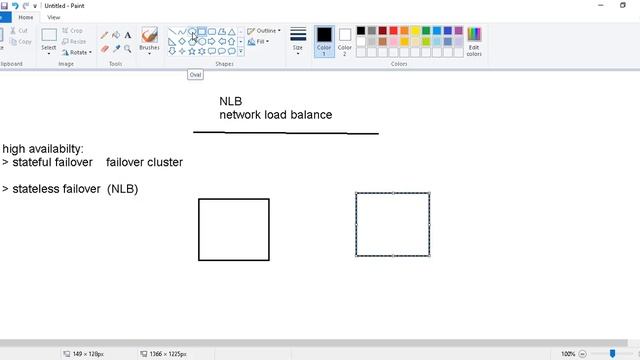This screenshot has width=640, height=360.
Task: Switch to the Home tab
Action: tap(26, 18)
